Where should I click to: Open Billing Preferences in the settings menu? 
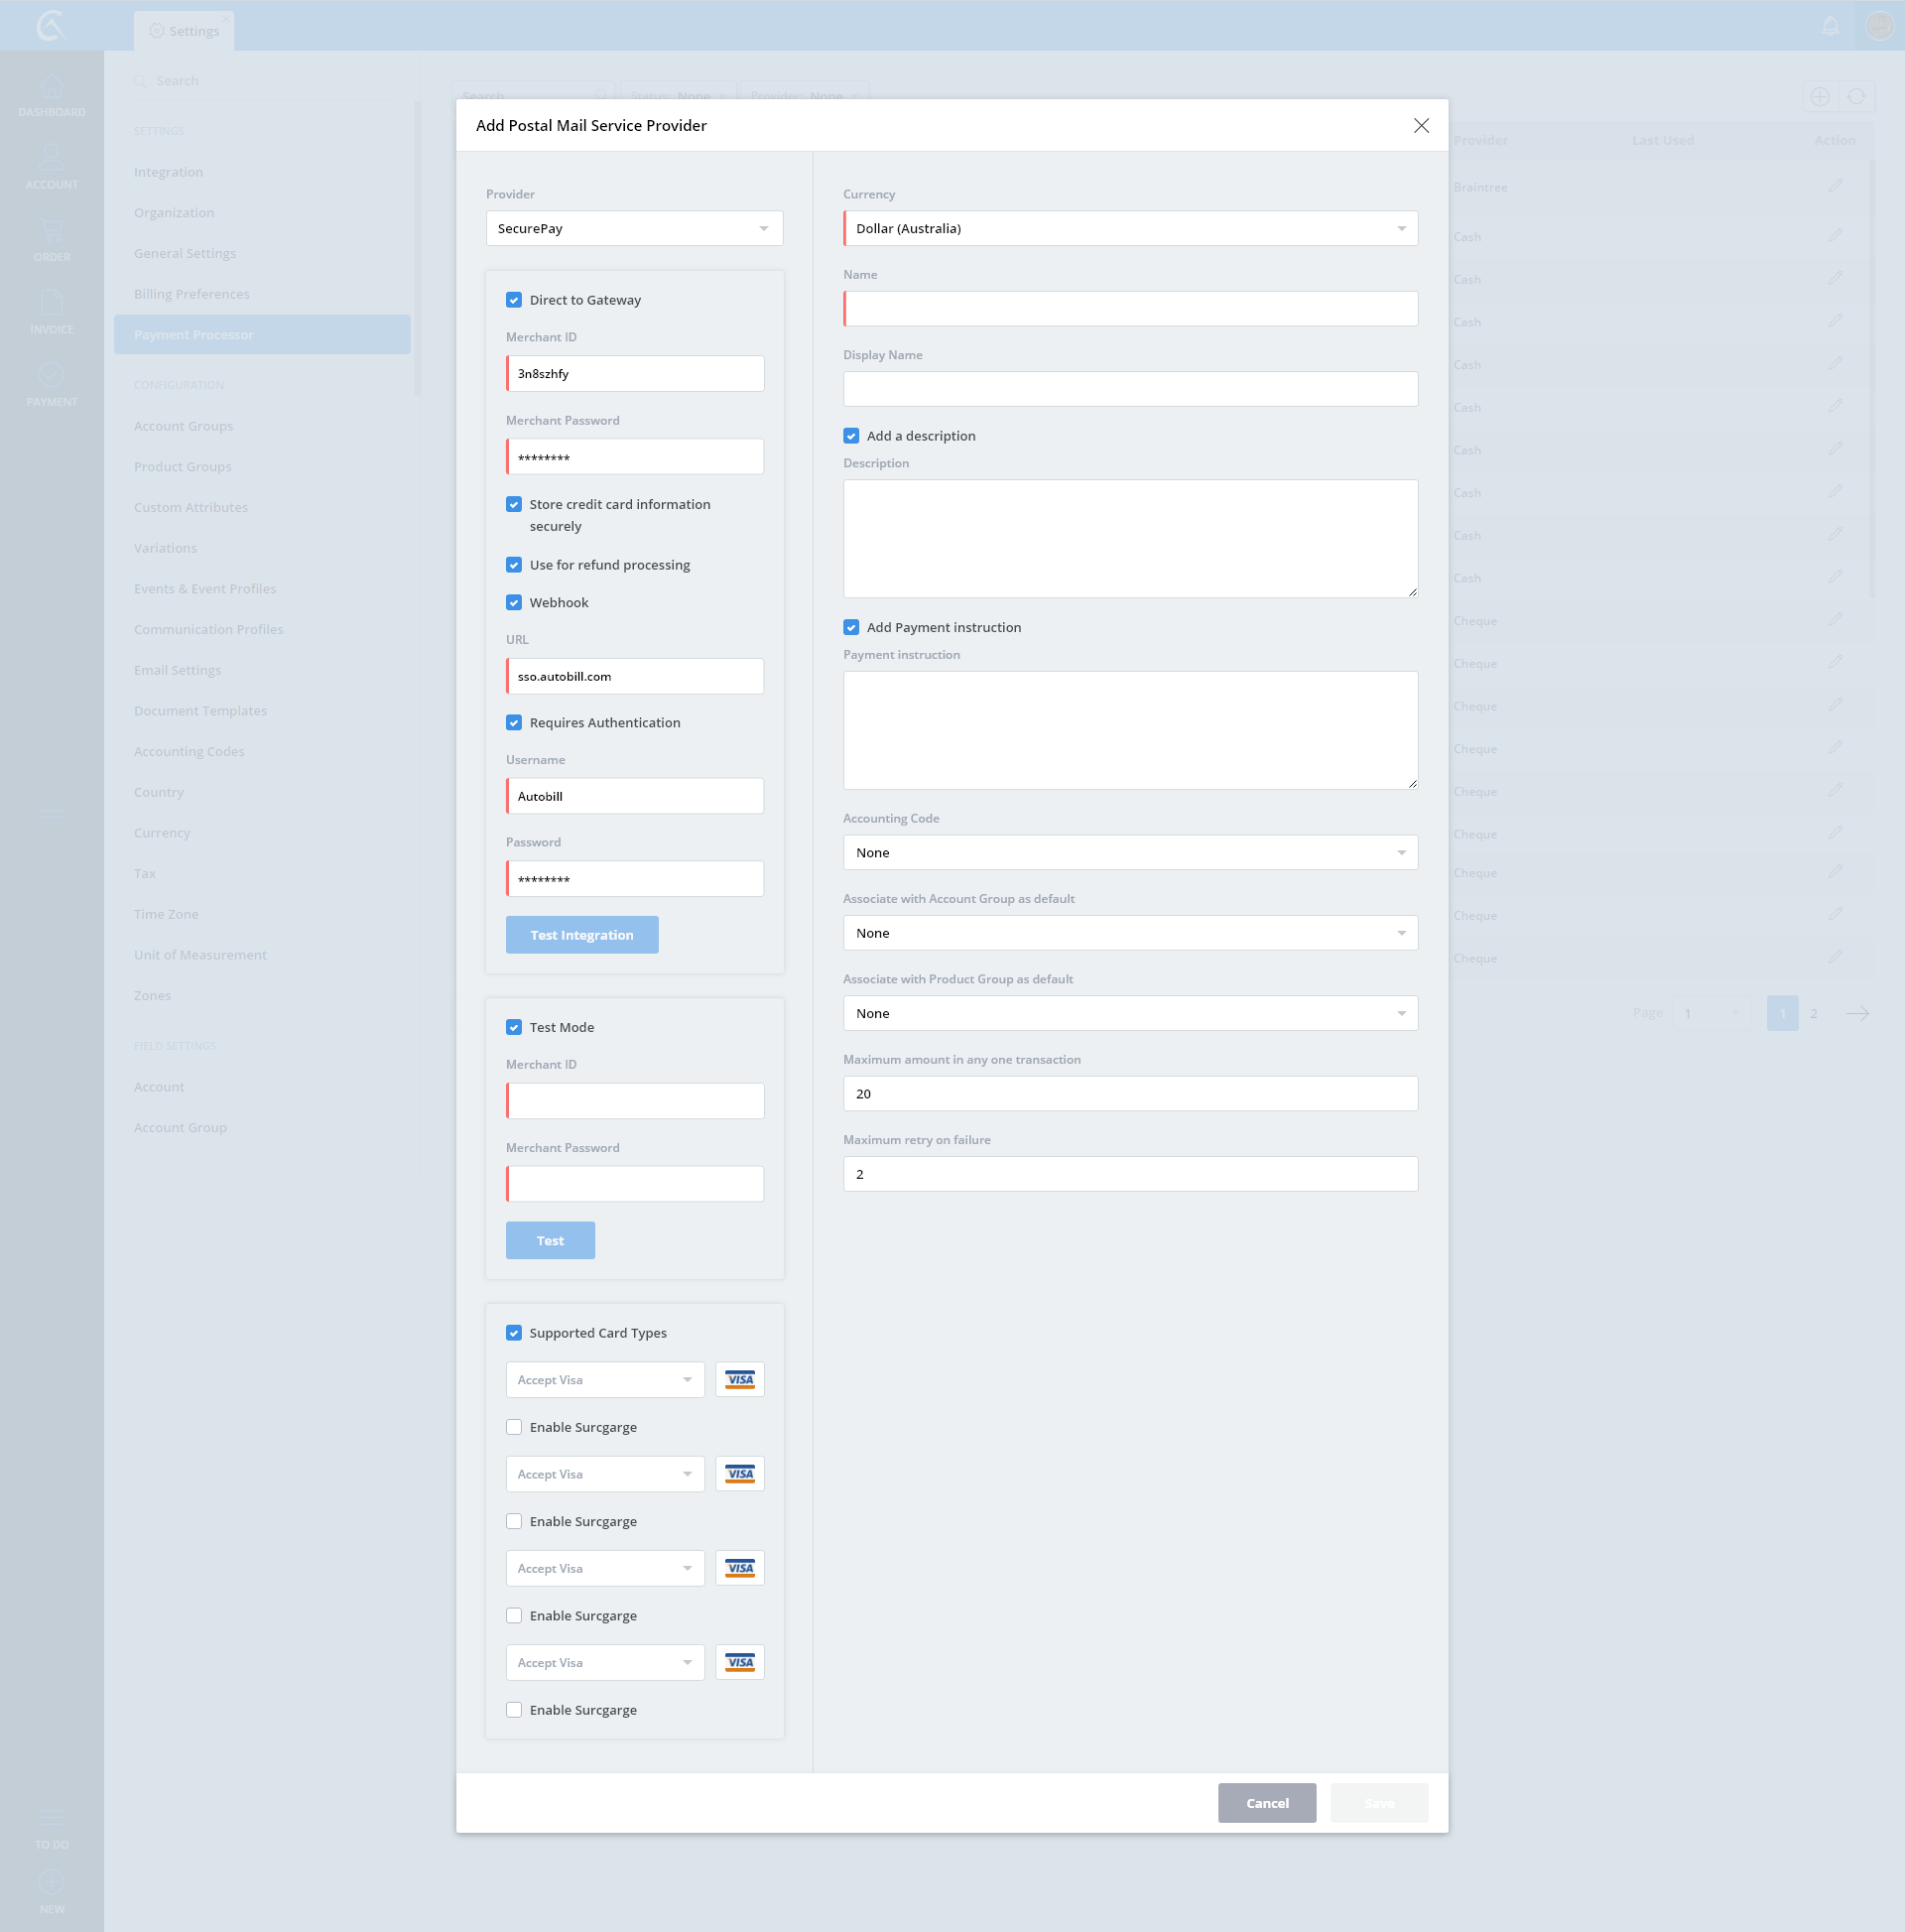(x=192, y=294)
